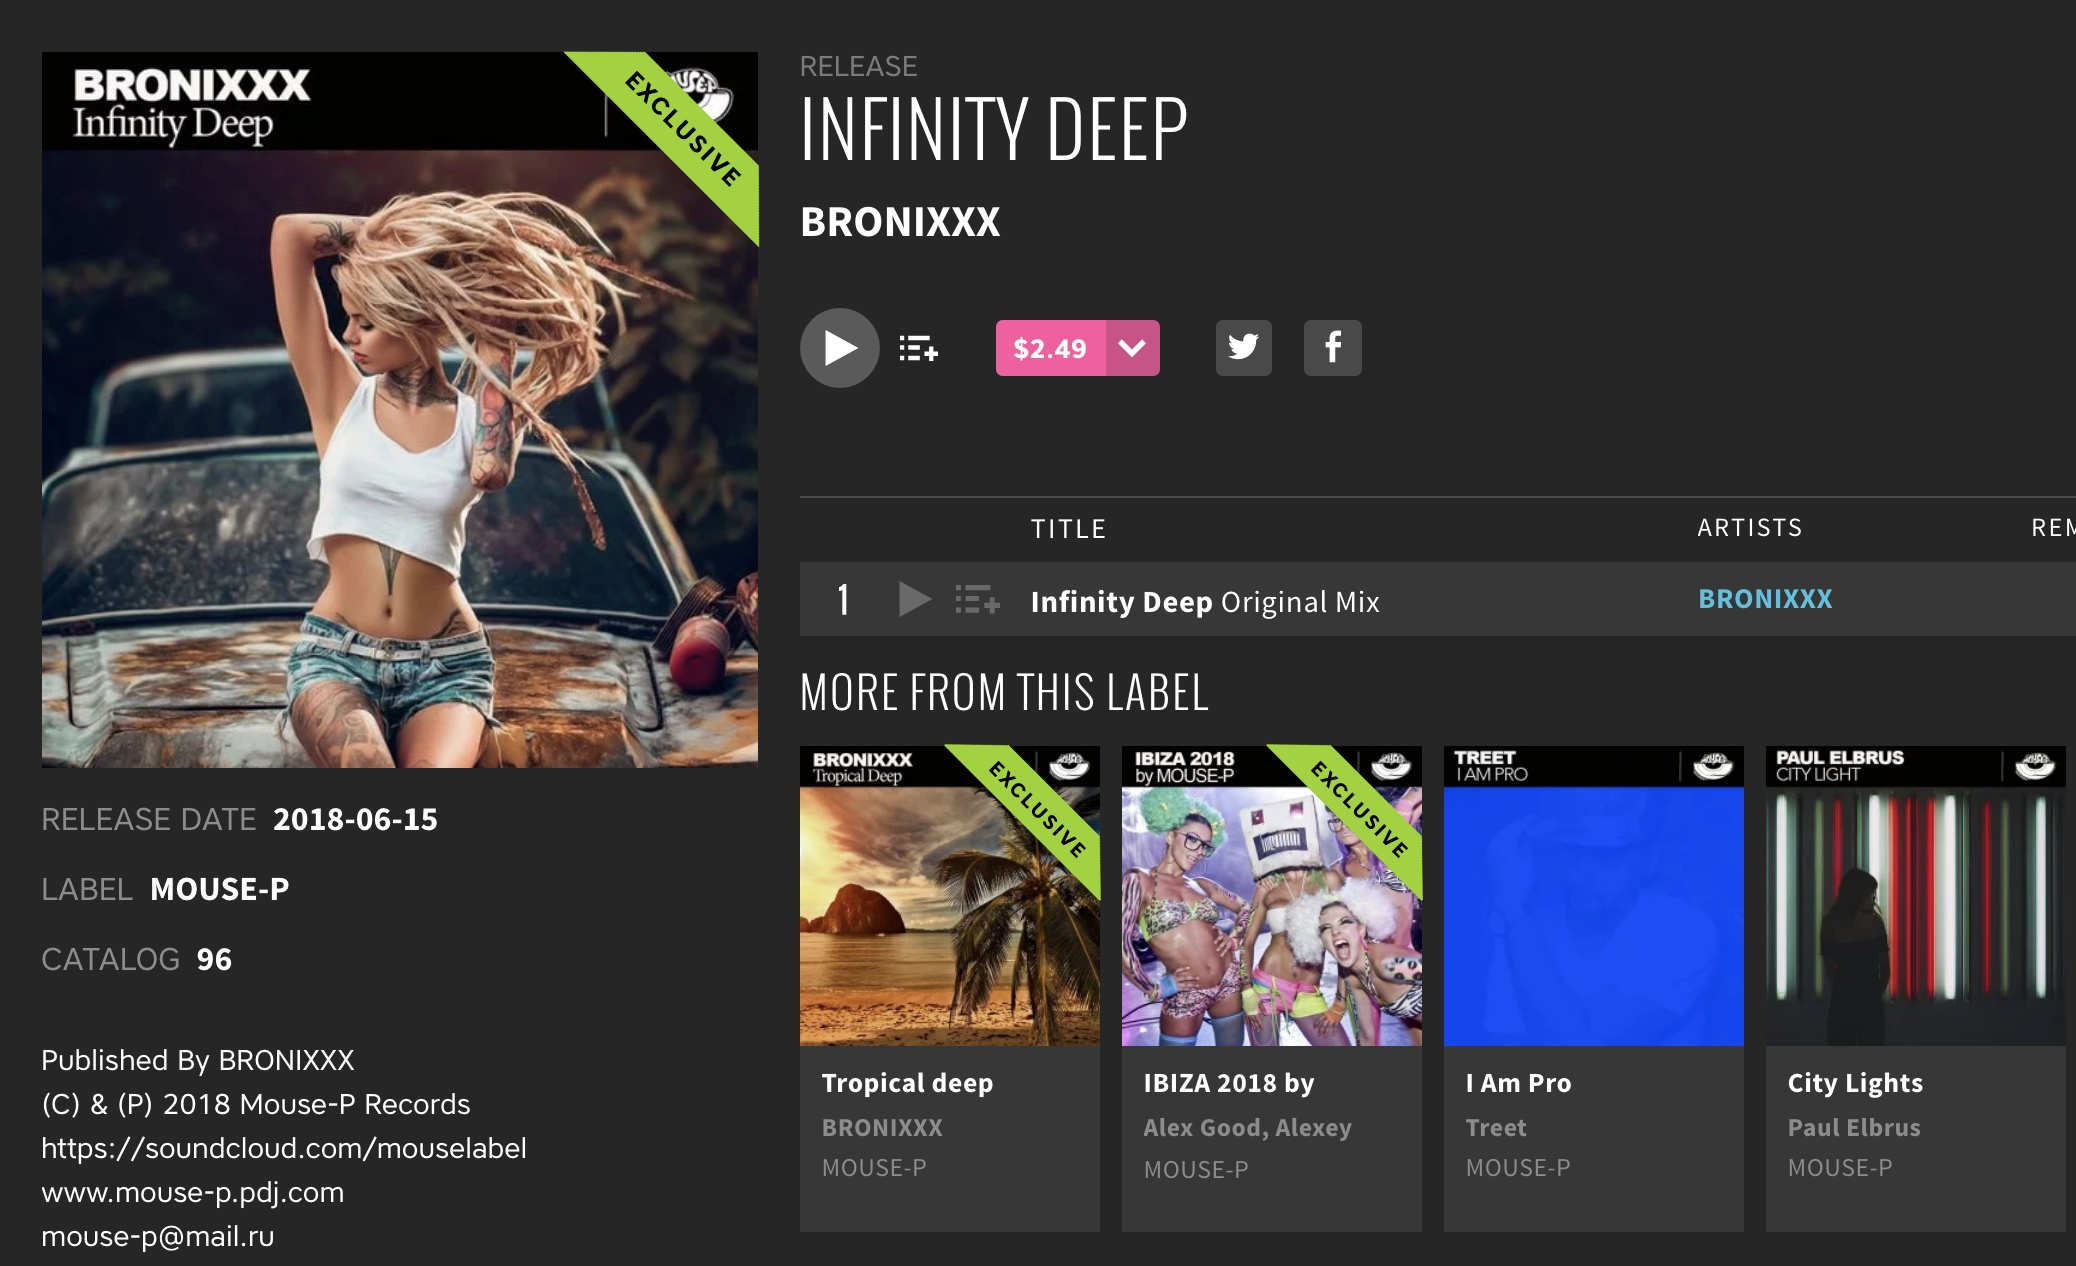Buy release for $2.49
The width and height of the screenshot is (2076, 1266).
click(x=1050, y=348)
